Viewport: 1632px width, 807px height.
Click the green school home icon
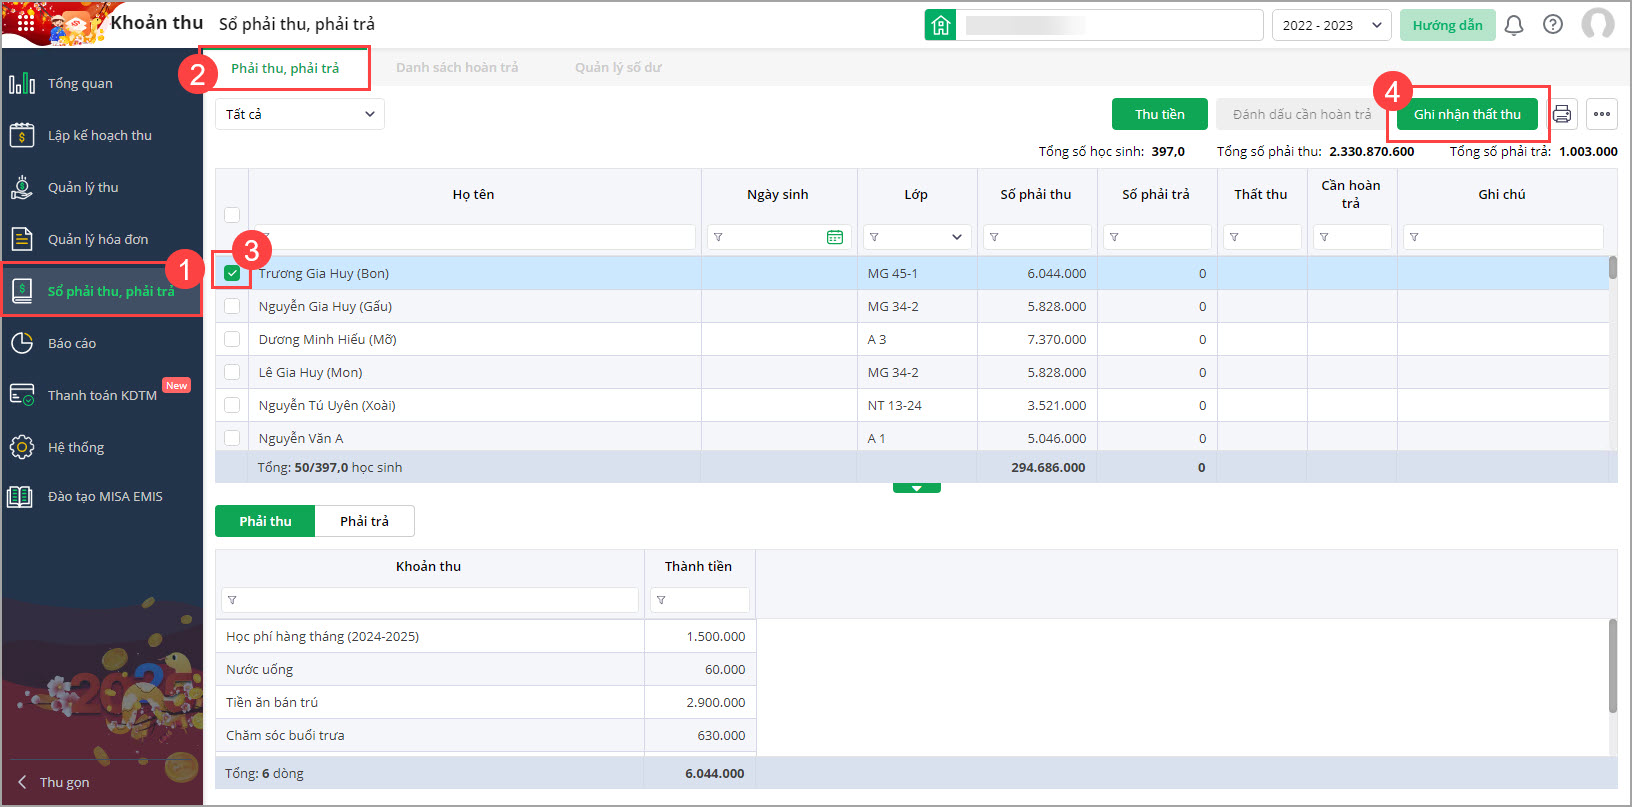click(x=941, y=25)
